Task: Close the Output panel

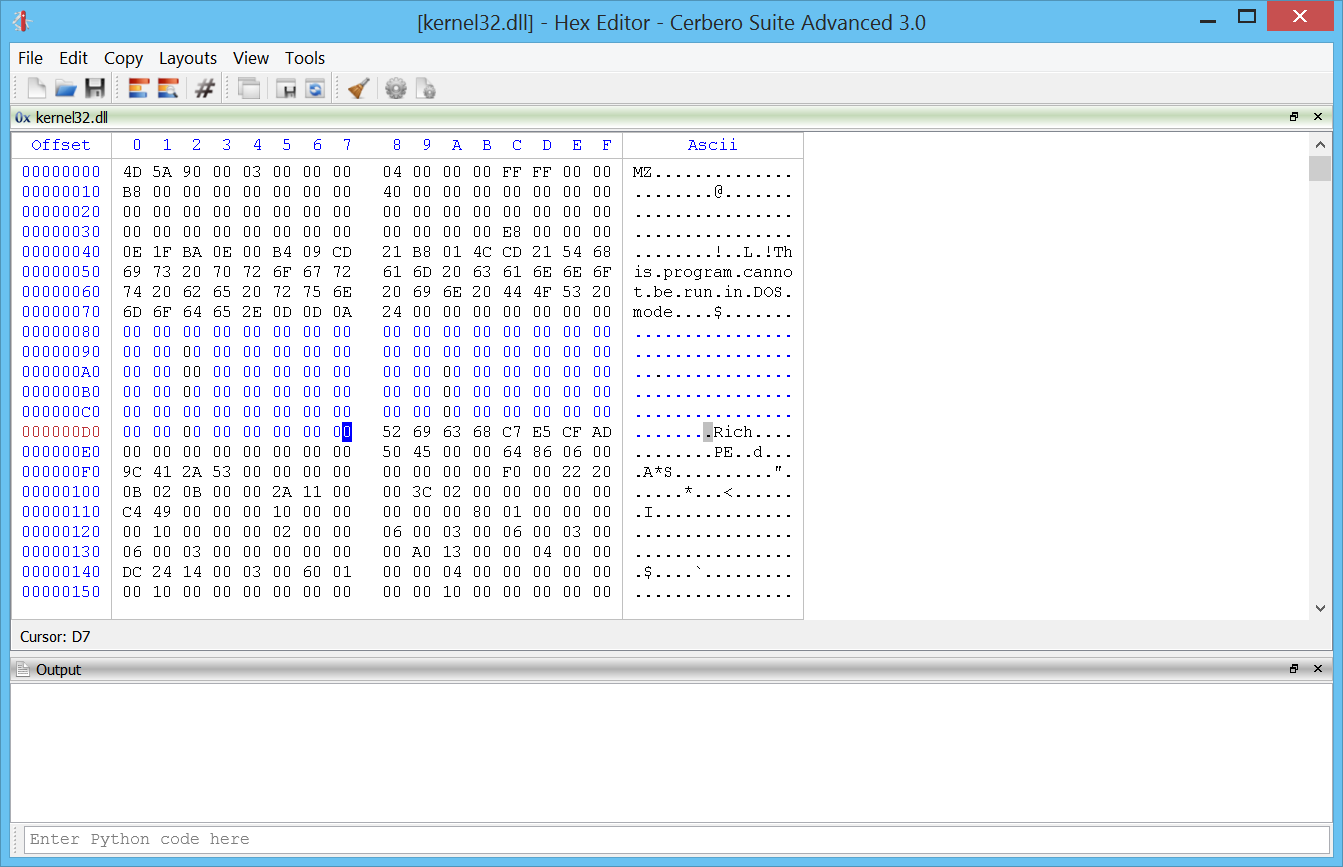Action: [1318, 669]
